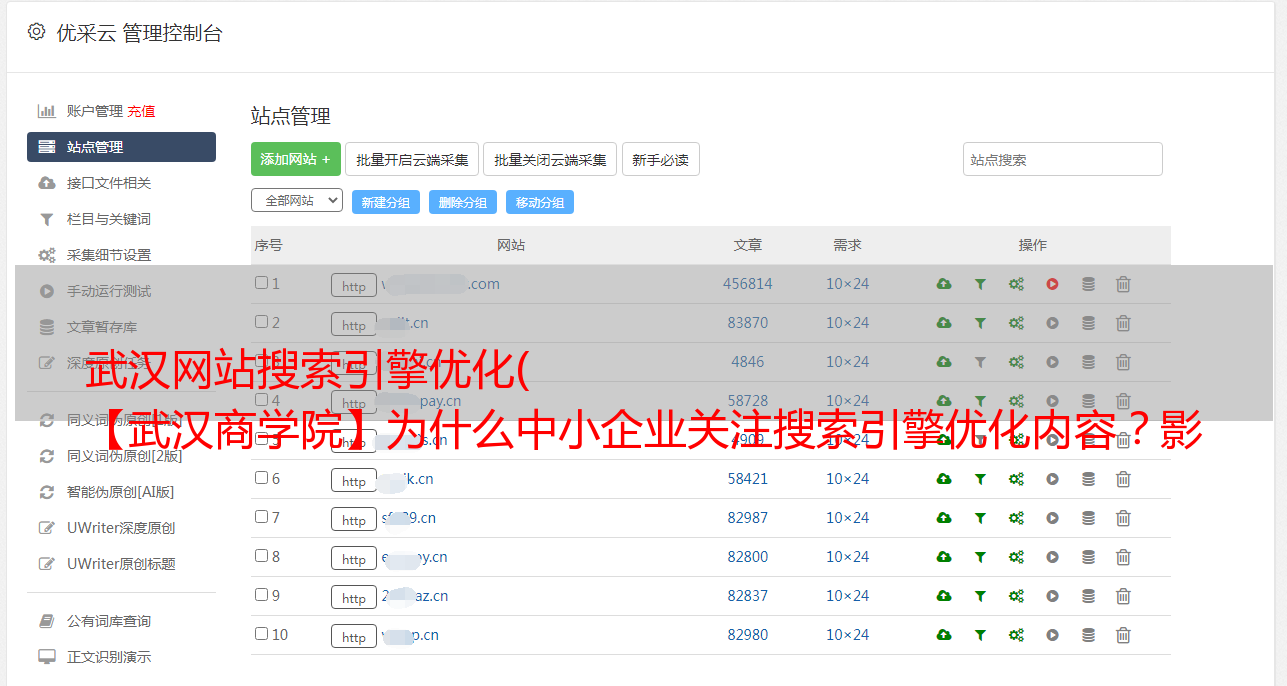Click filter icon in row 7
The height and width of the screenshot is (686, 1287).
click(980, 518)
